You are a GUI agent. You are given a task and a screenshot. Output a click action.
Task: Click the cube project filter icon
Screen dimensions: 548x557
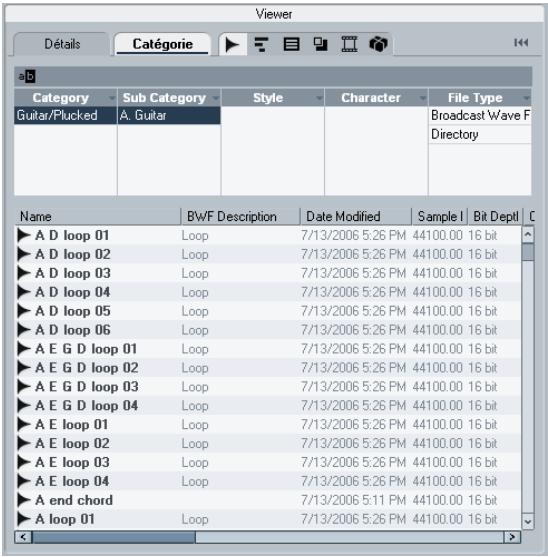(x=378, y=44)
